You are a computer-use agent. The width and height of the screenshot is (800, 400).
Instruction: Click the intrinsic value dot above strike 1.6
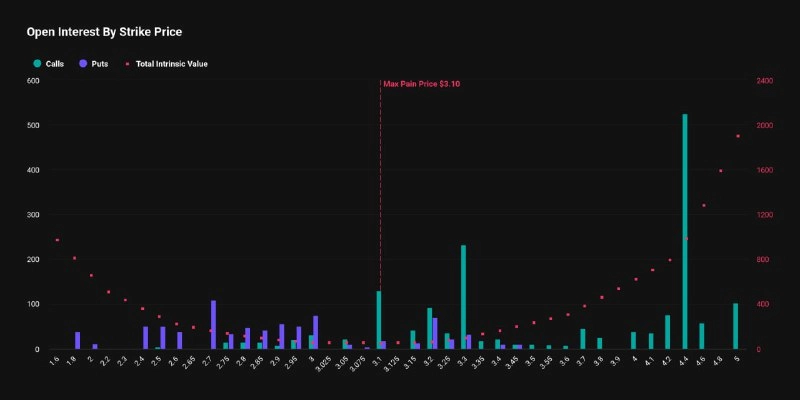57,240
